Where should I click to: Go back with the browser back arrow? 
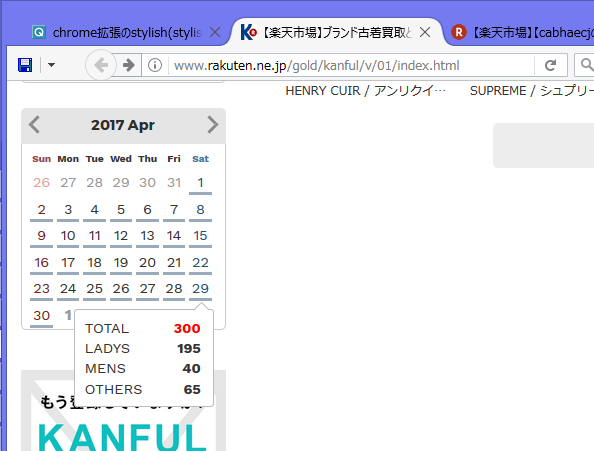(x=101, y=65)
